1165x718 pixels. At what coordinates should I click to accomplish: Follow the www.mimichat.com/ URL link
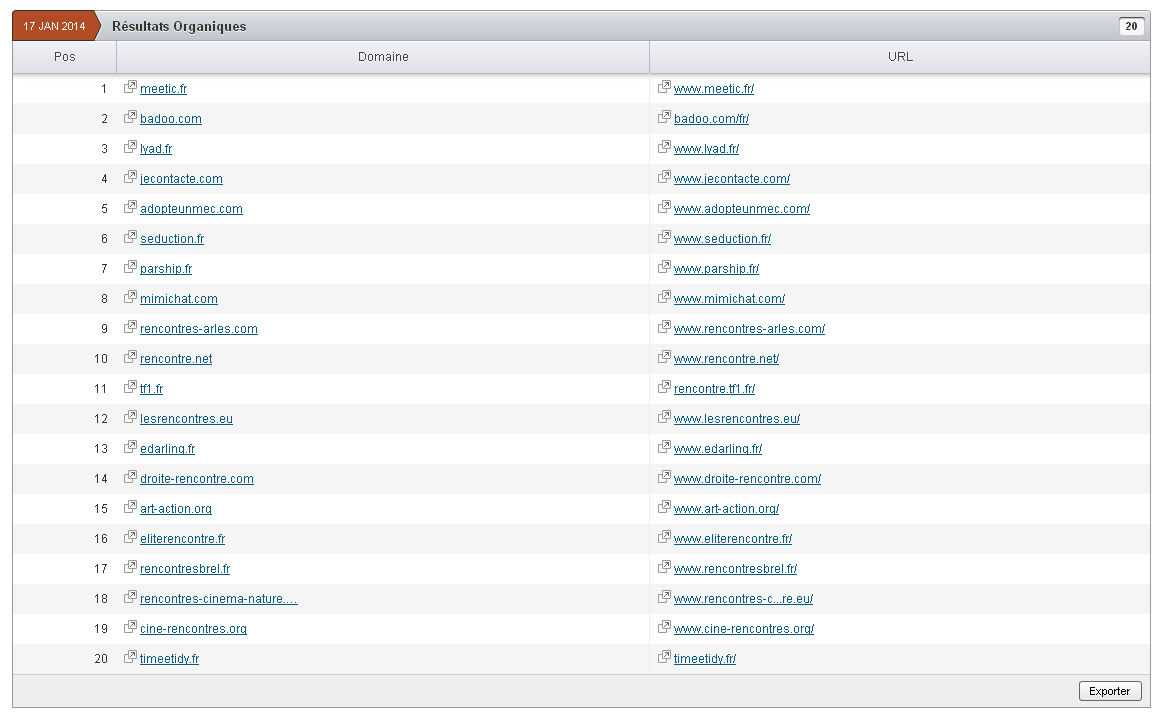[729, 299]
